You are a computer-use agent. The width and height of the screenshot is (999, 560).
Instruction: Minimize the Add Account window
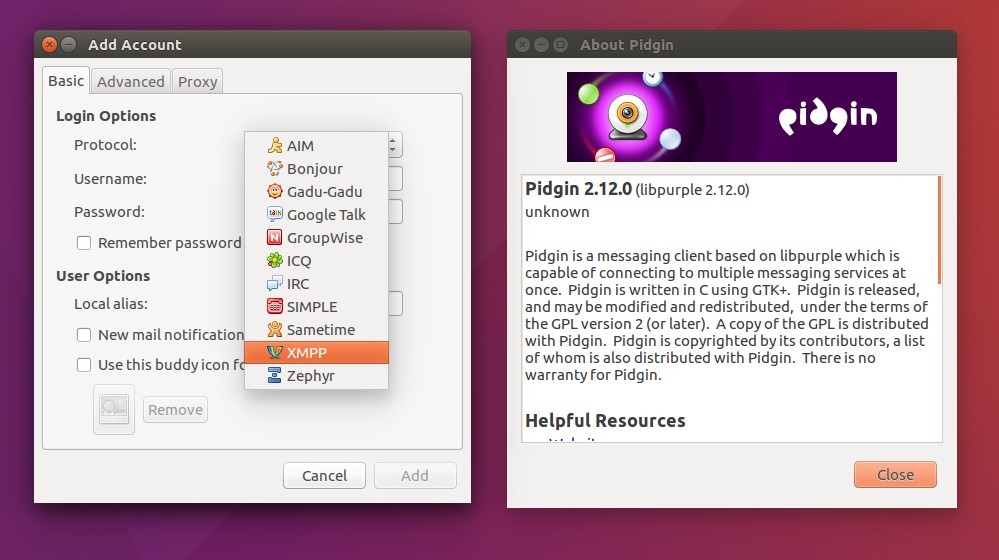pos(69,45)
